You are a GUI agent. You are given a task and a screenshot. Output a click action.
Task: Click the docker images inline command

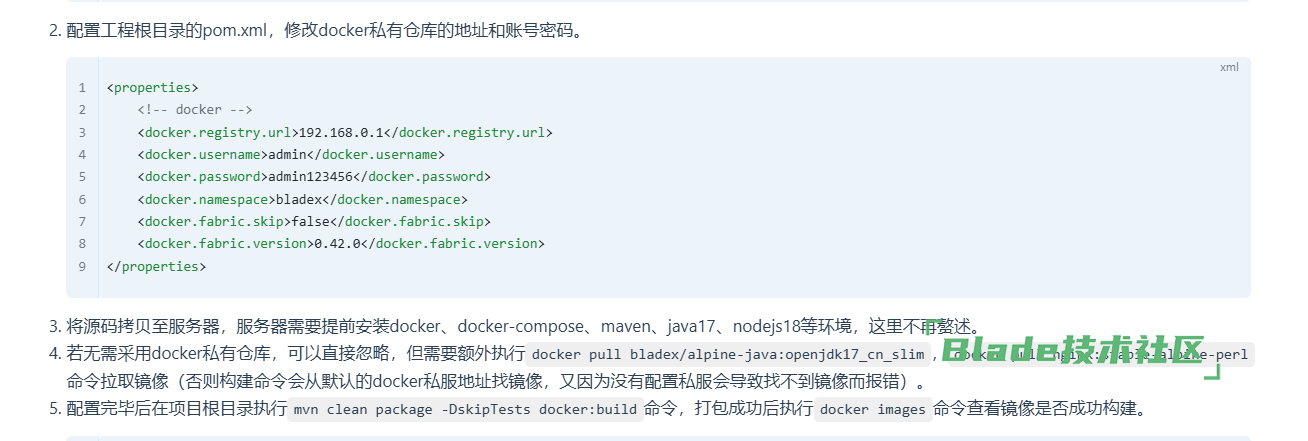[x=873, y=409]
